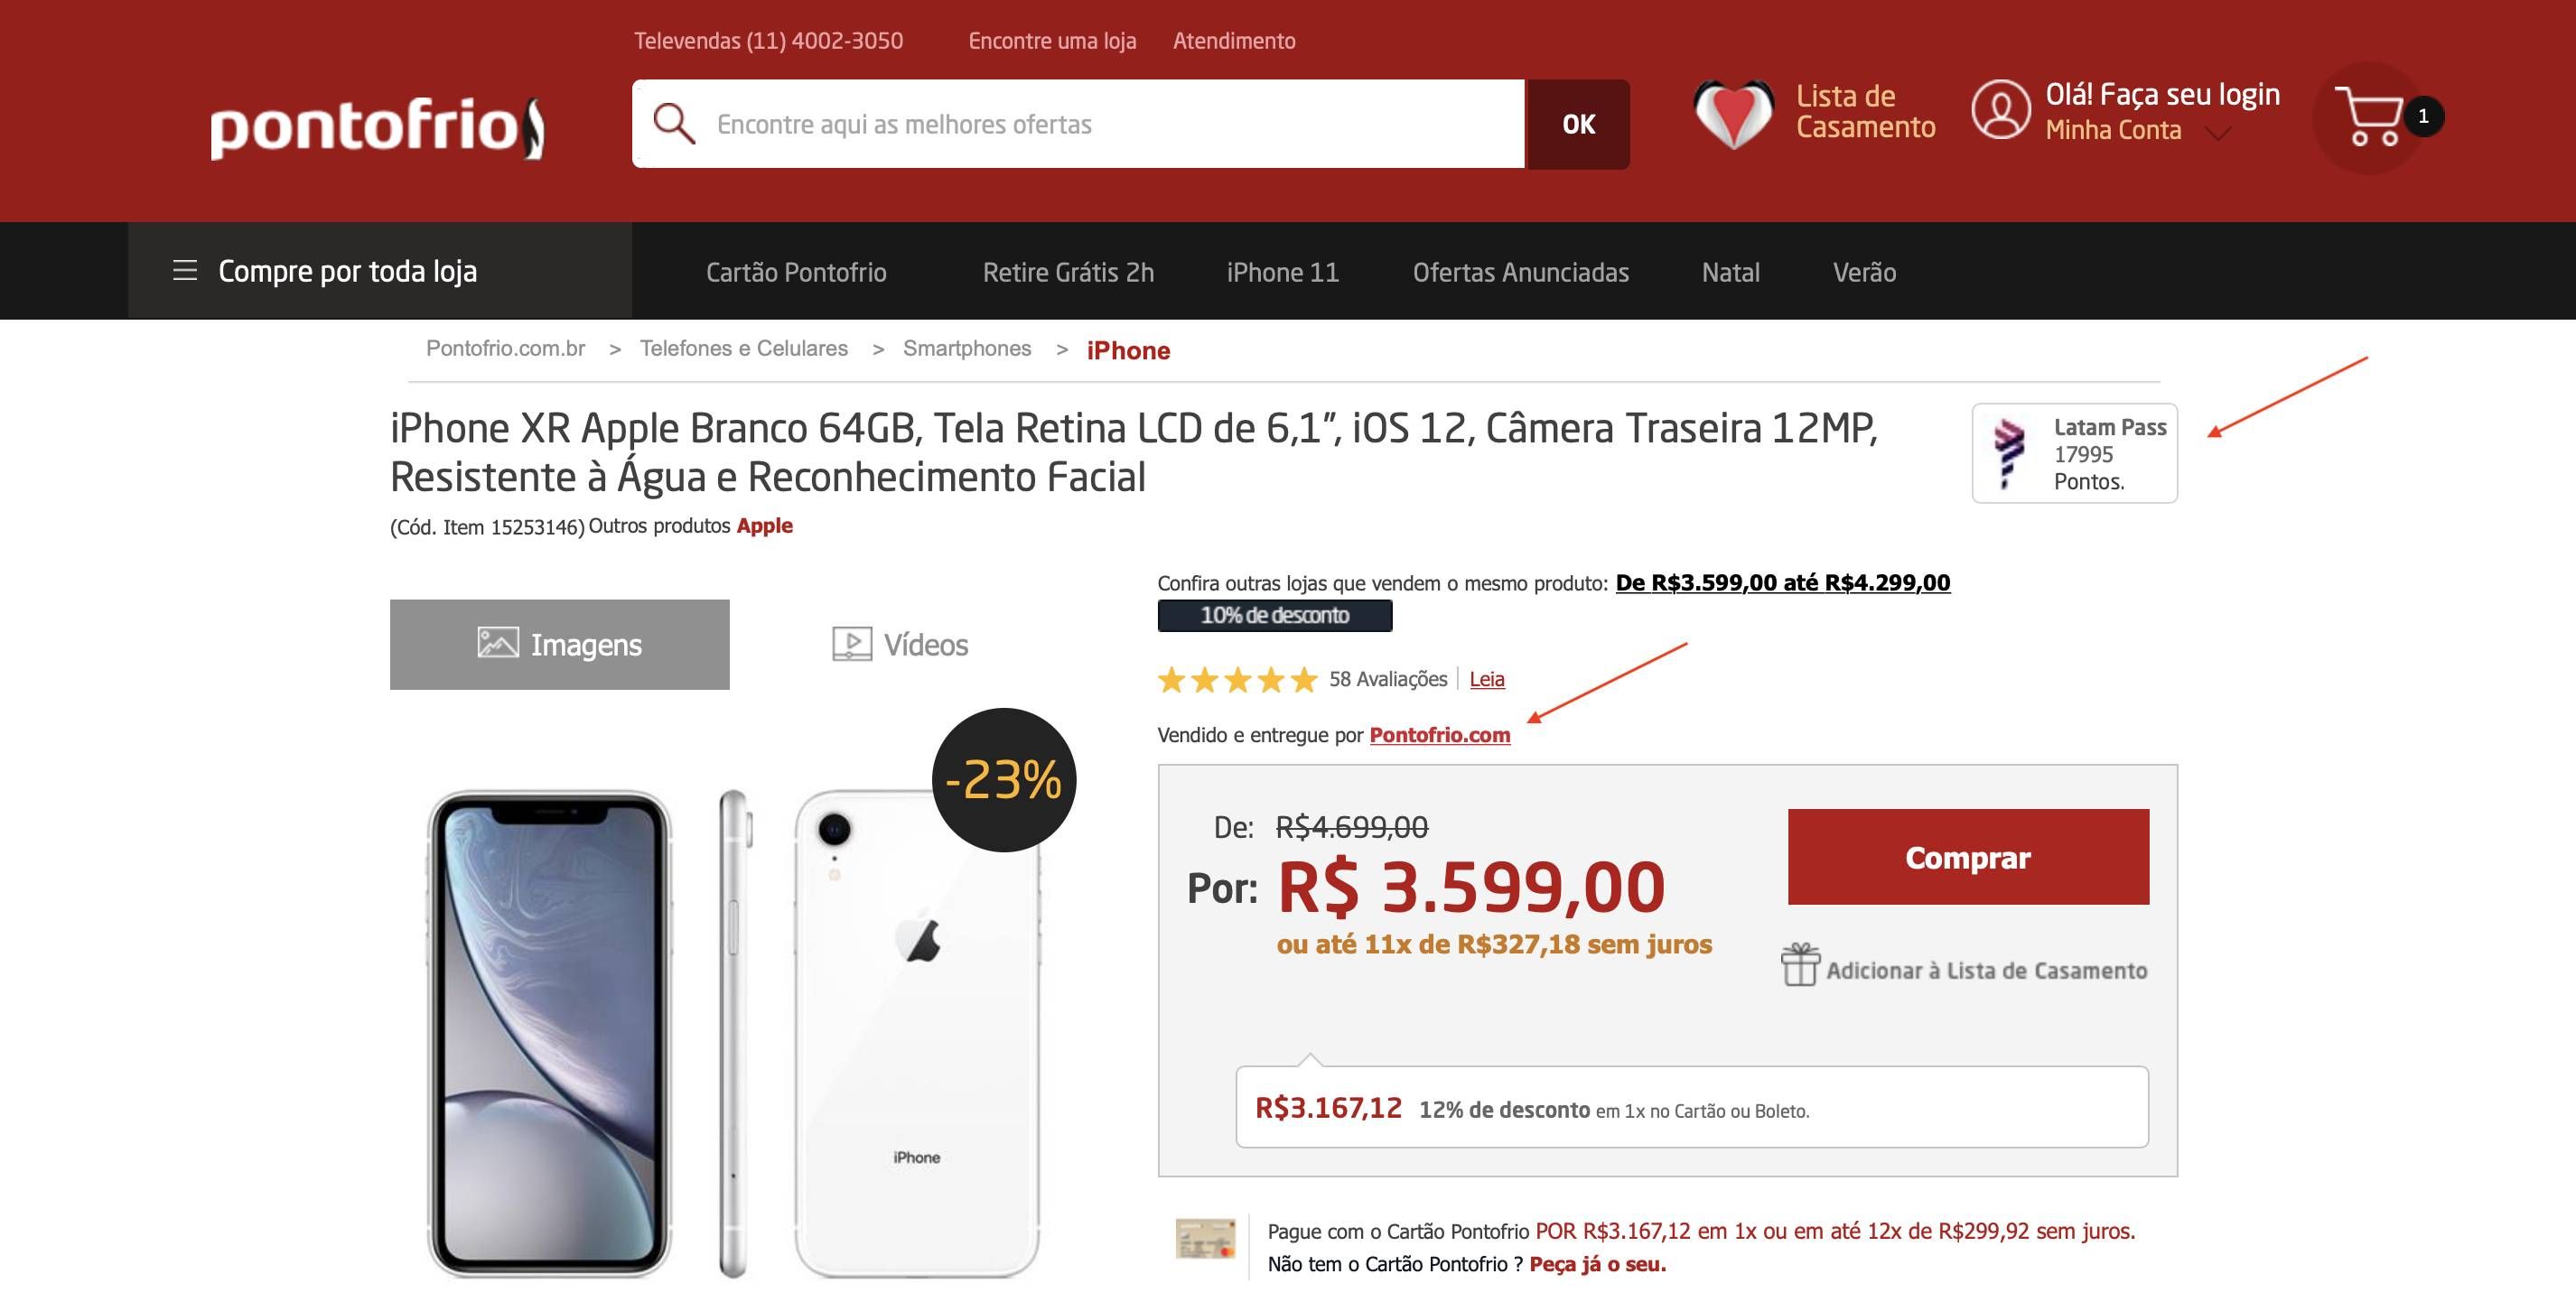Screen dimensions: 2576x1302
Task: Click into the search field for offers
Action: pyautogui.click(x=1078, y=124)
